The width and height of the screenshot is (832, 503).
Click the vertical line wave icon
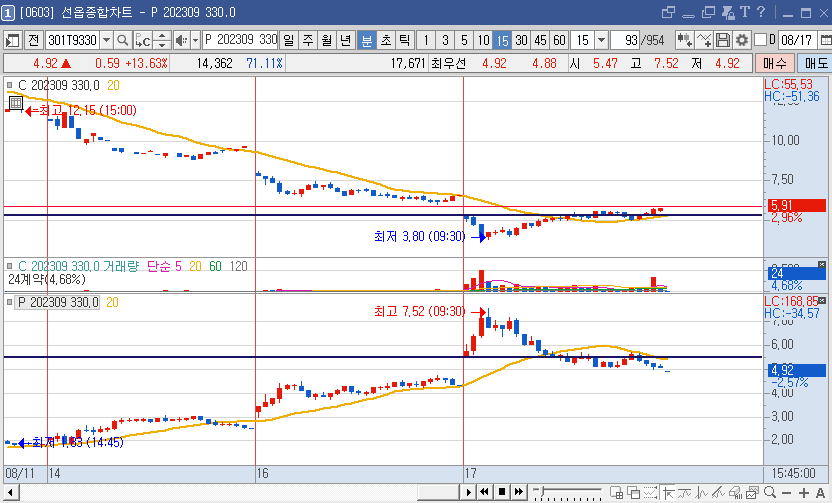click(x=701, y=492)
